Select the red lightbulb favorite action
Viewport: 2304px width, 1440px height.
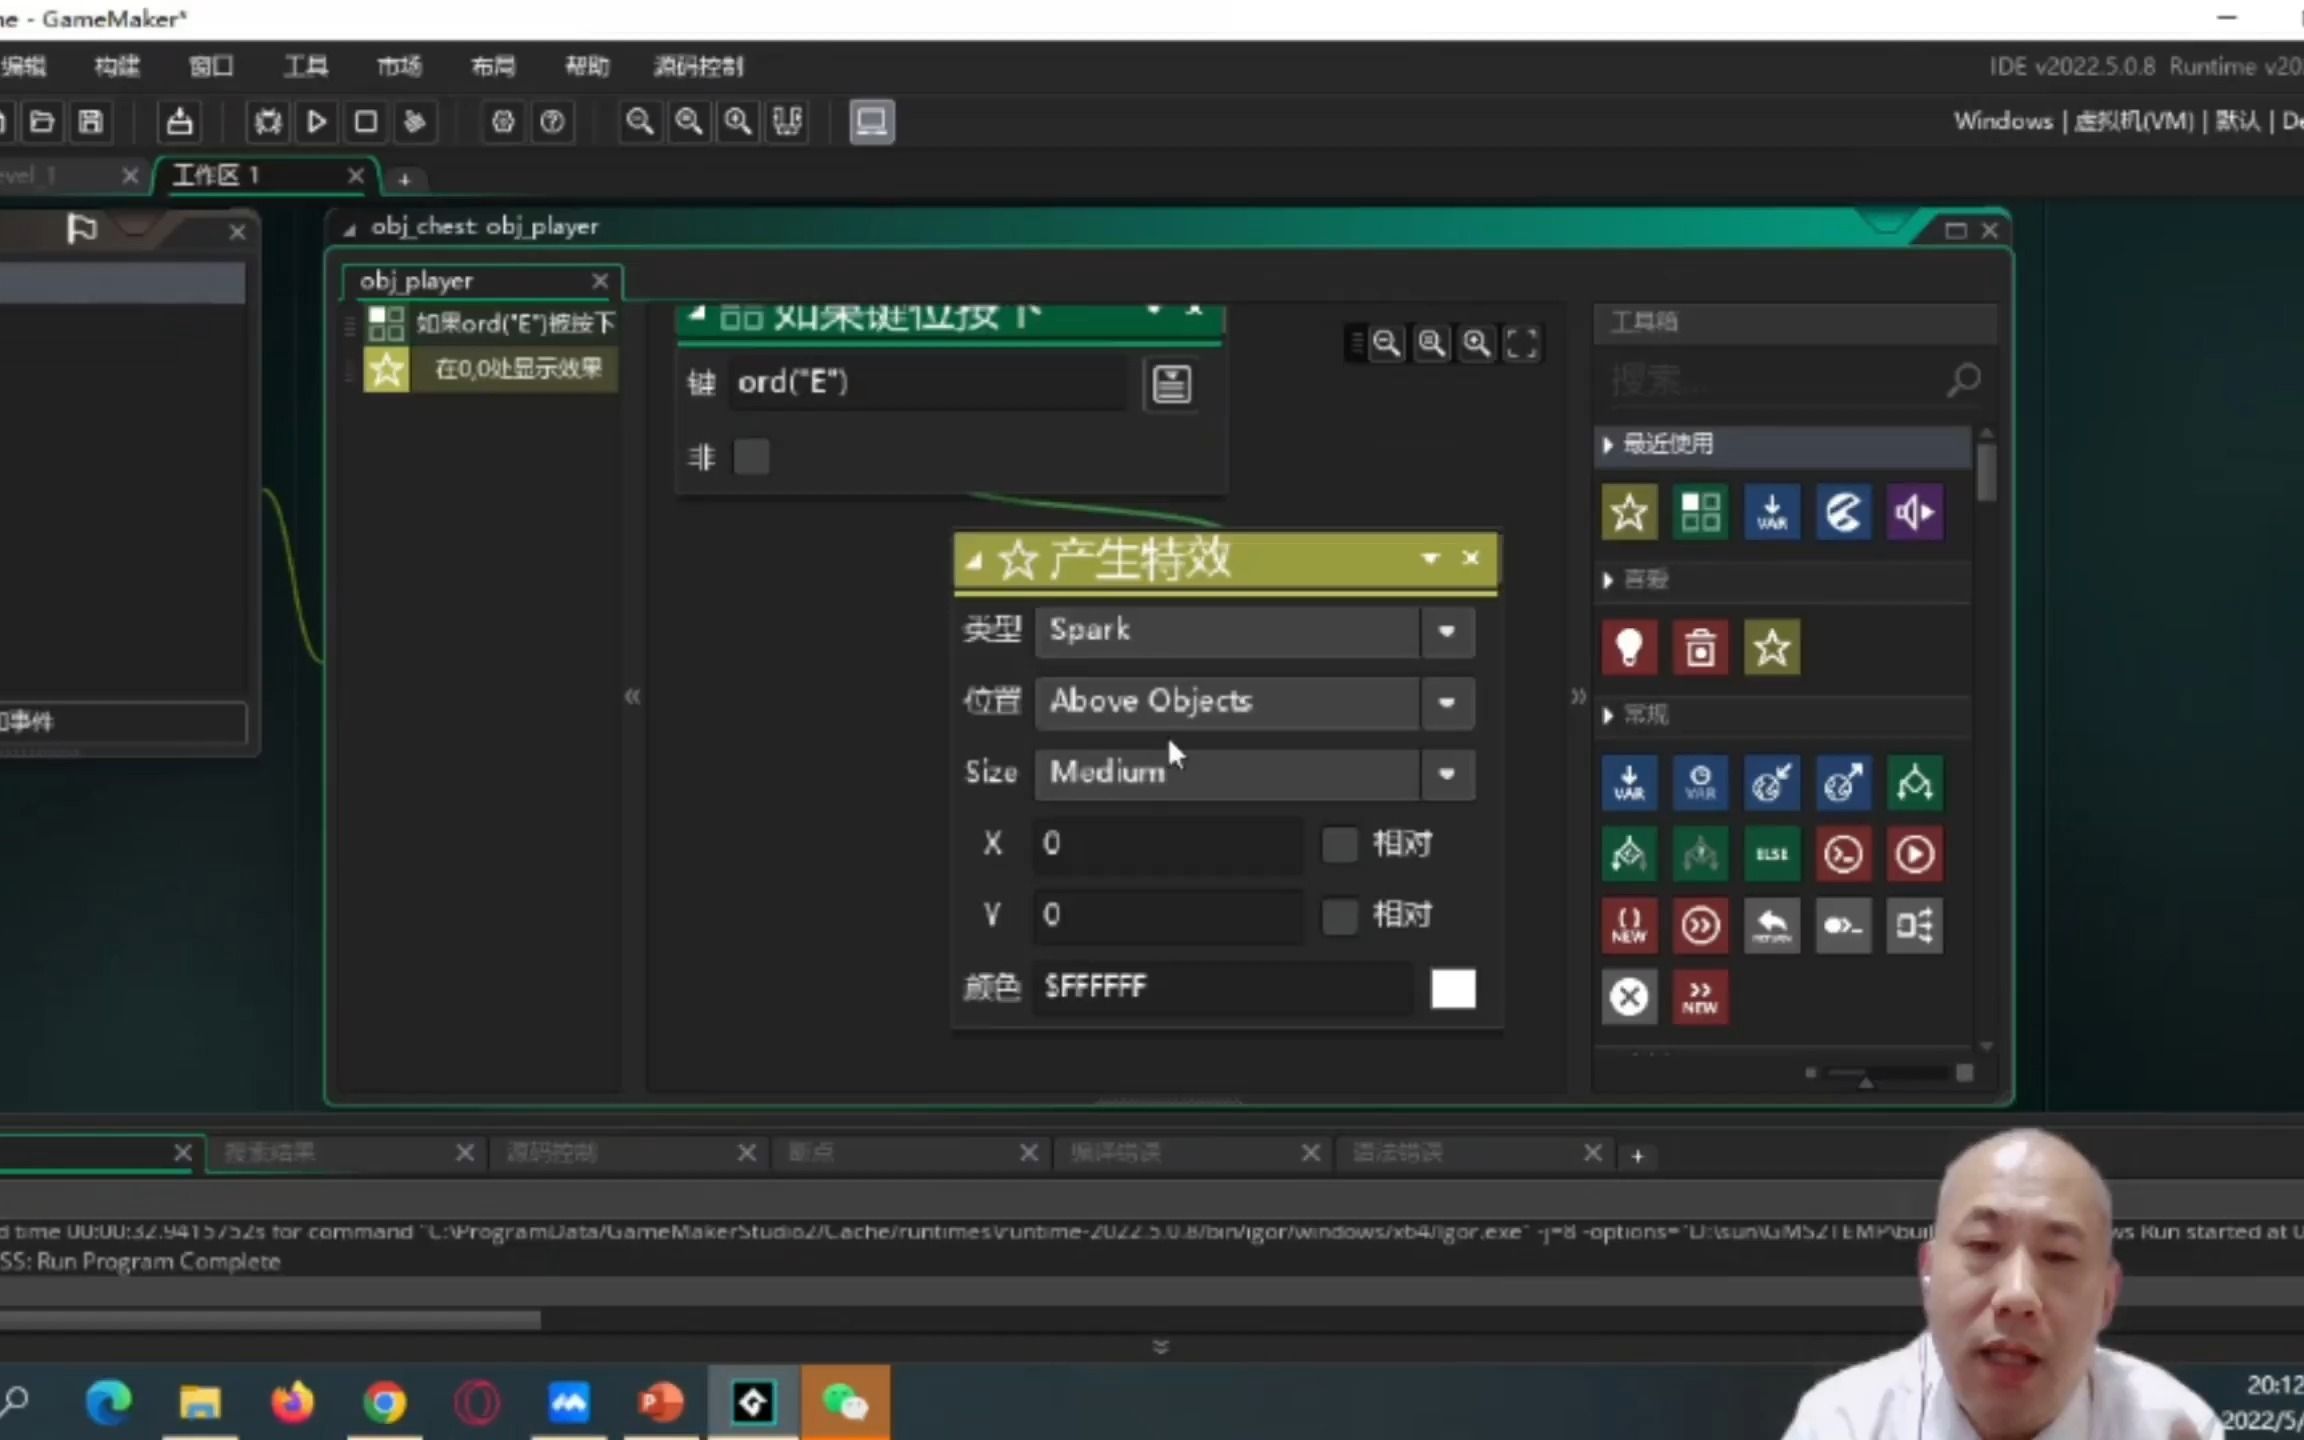click(x=1629, y=648)
